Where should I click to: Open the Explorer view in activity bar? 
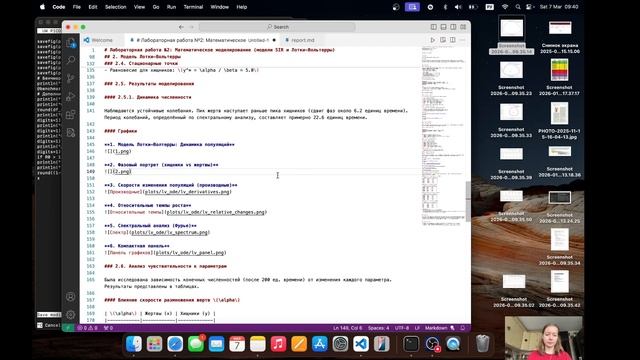71,42
